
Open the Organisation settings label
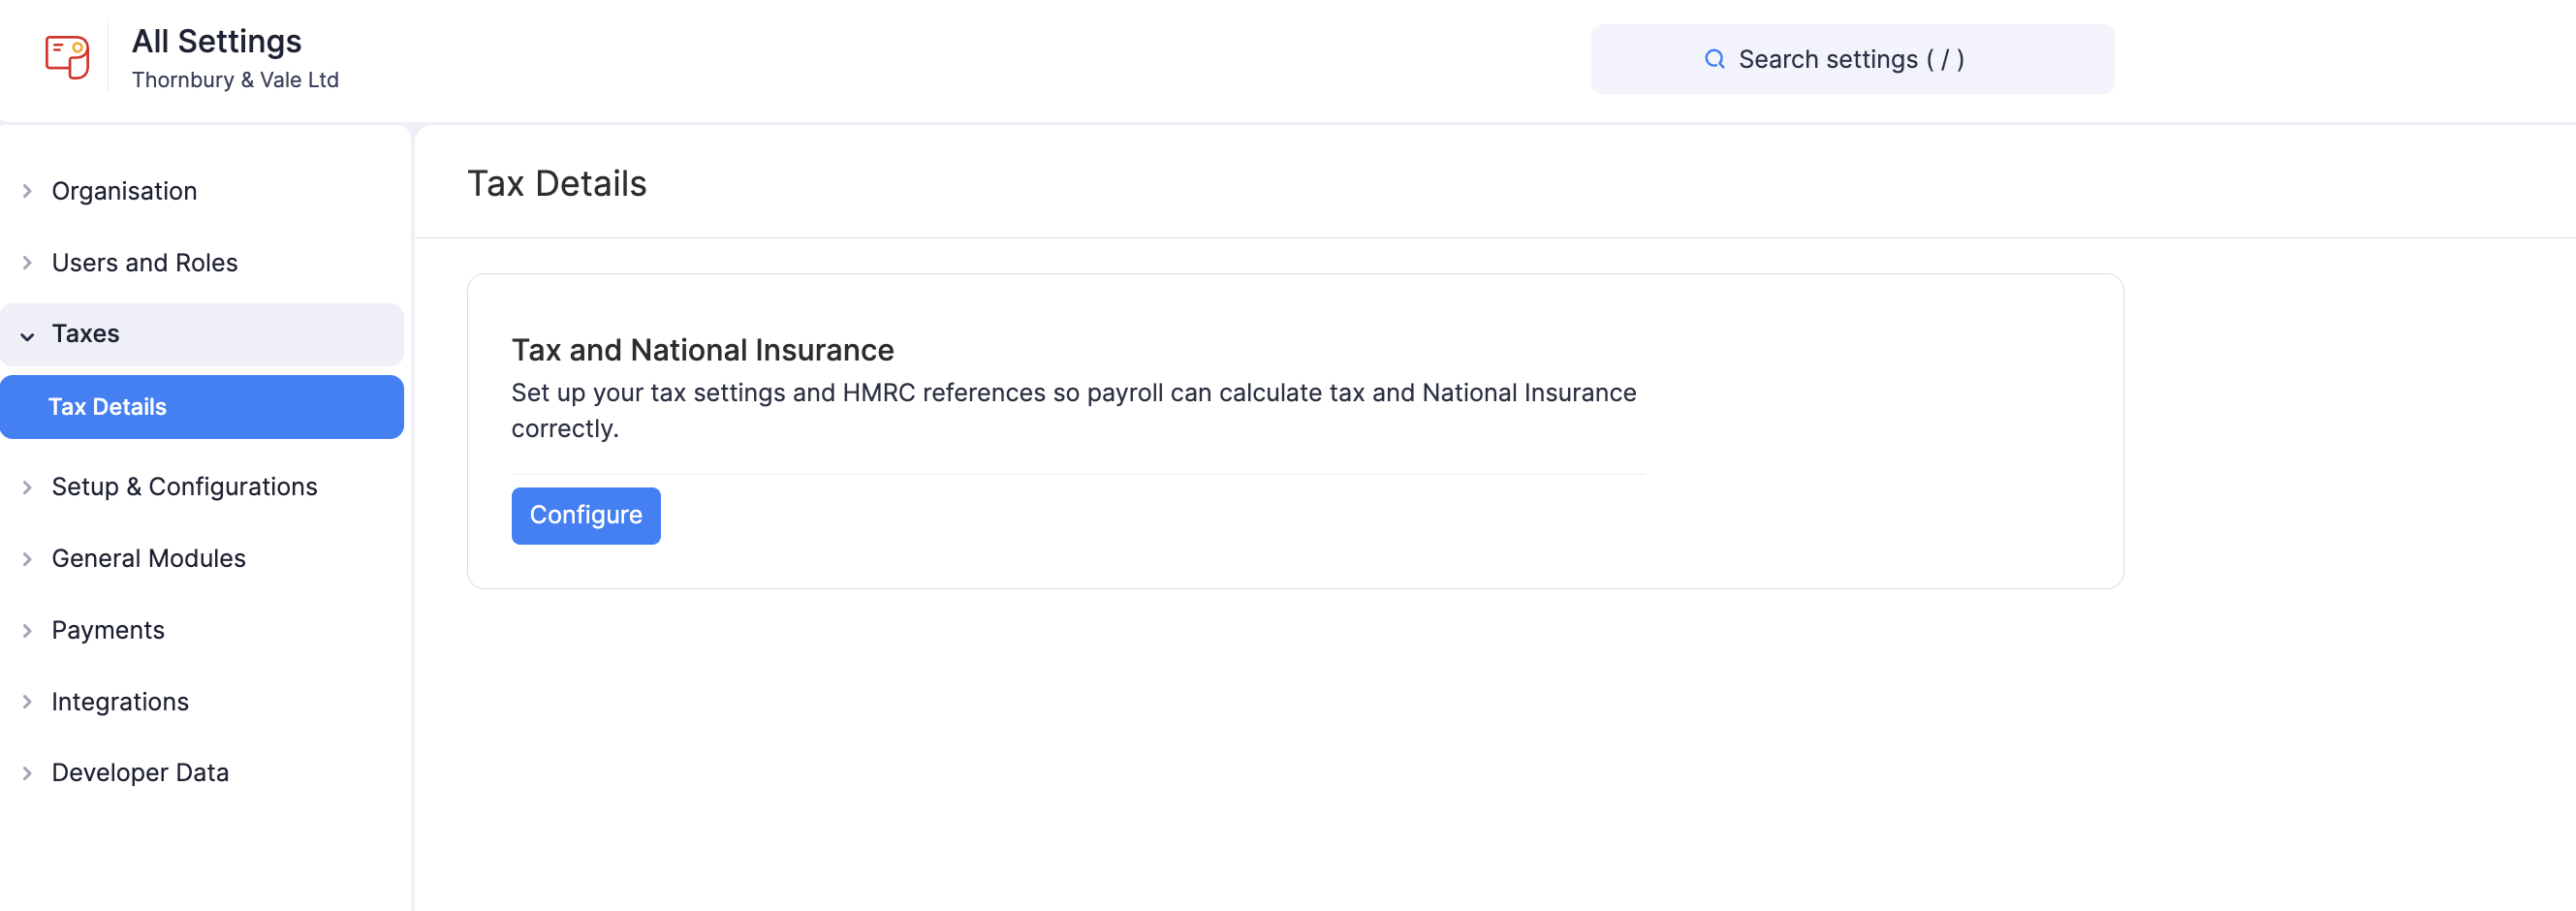coord(124,191)
